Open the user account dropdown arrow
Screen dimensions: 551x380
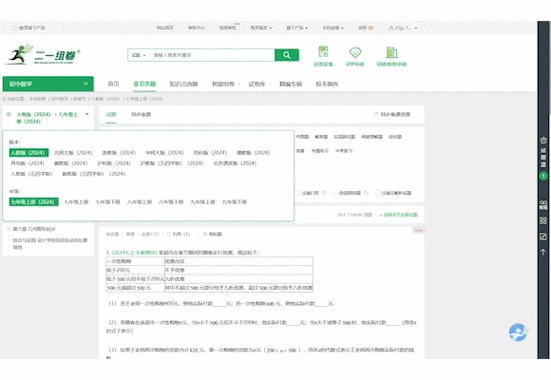coord(416,28)
